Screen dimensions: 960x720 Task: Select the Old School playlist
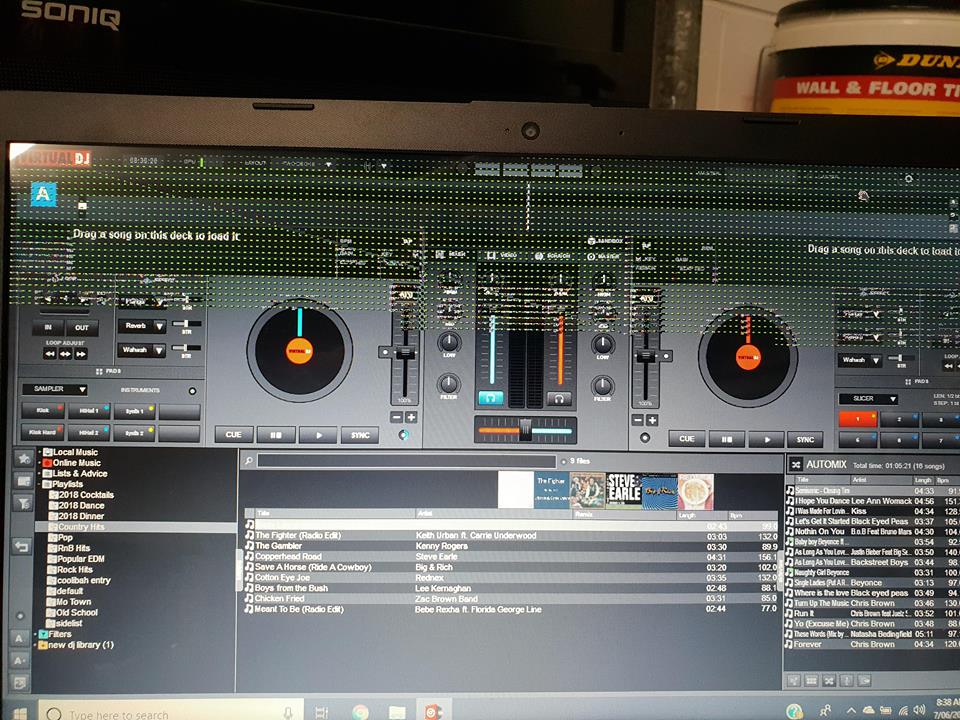pos(72,612)
